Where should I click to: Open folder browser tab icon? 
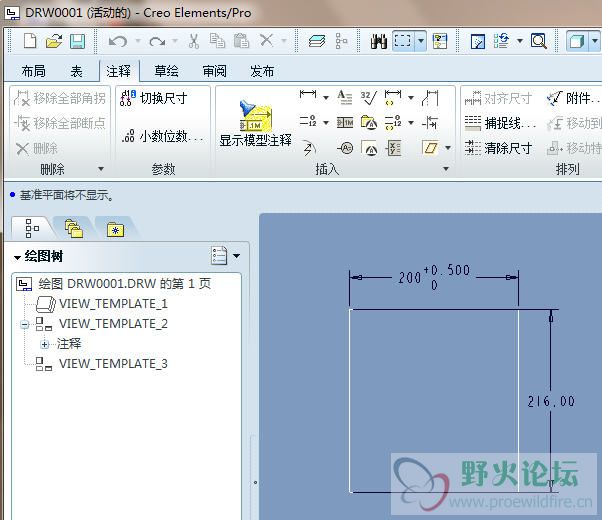point(74,229)
